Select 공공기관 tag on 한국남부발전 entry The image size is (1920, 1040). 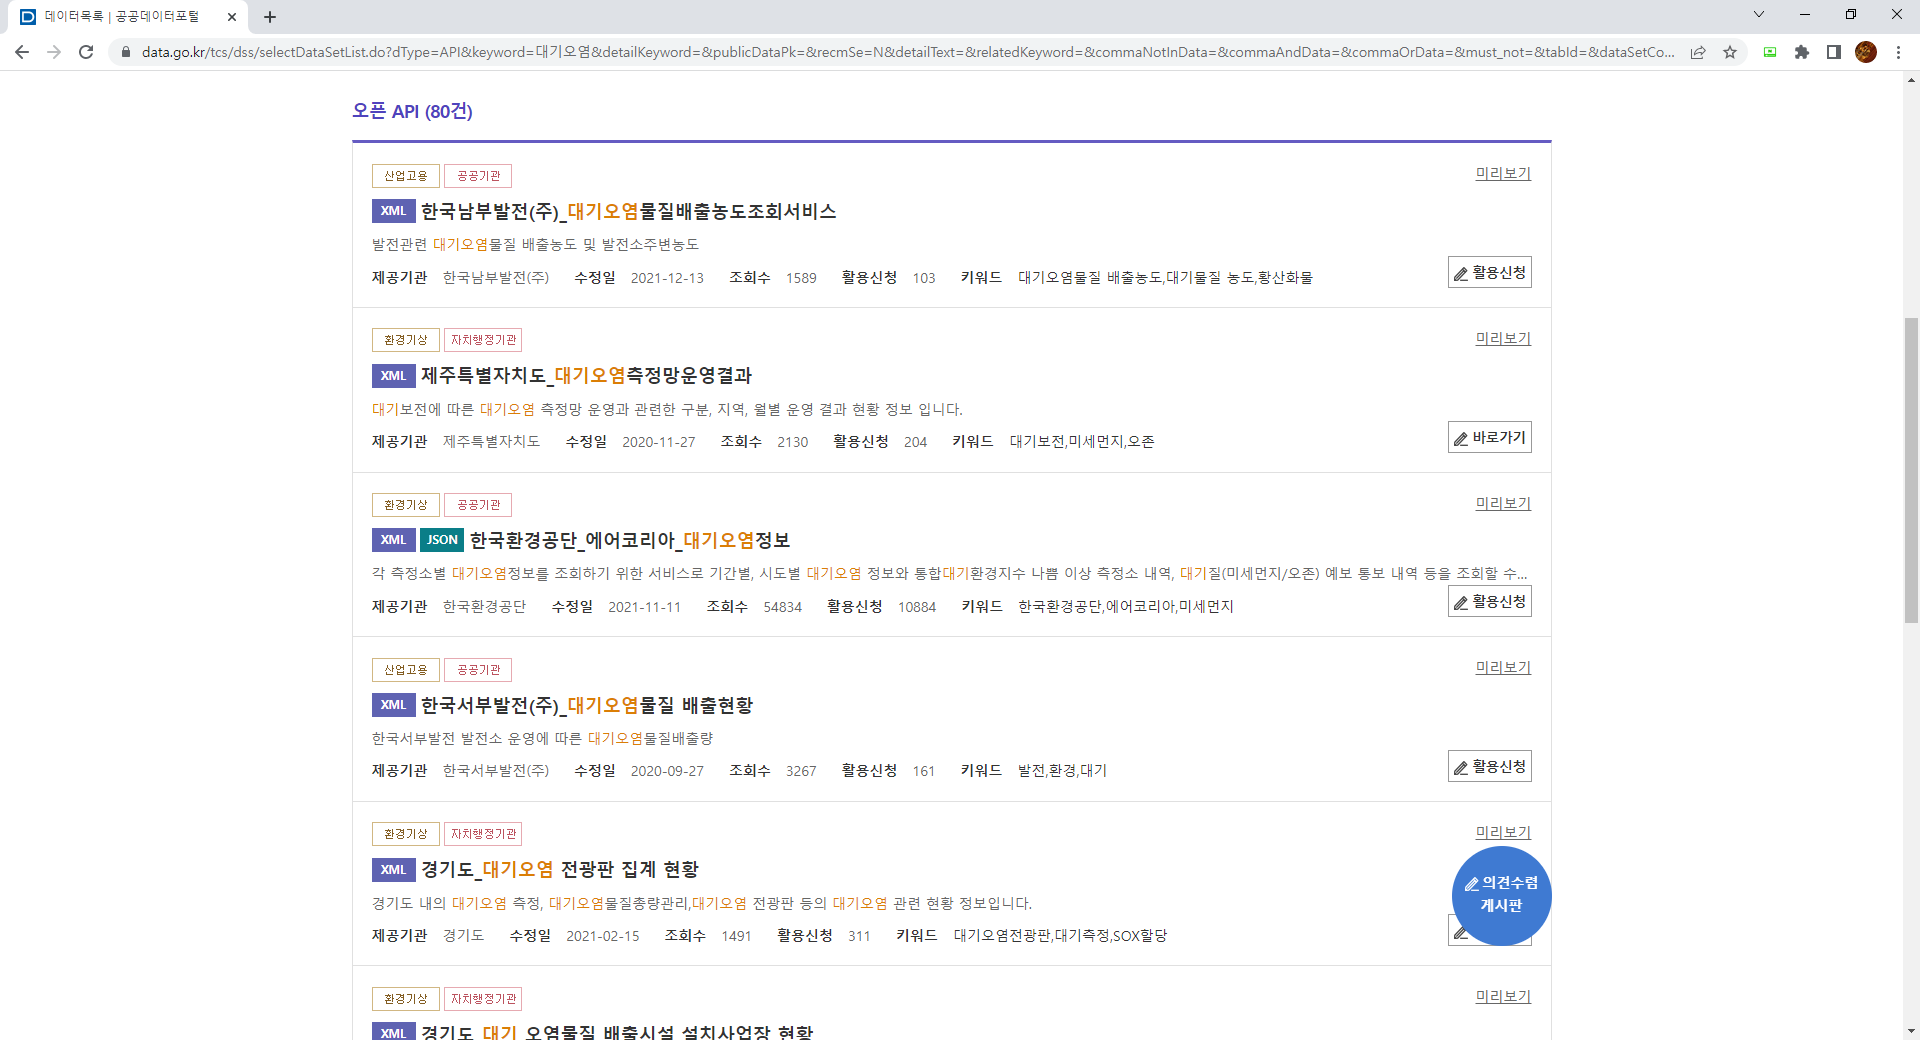point(478,176)
